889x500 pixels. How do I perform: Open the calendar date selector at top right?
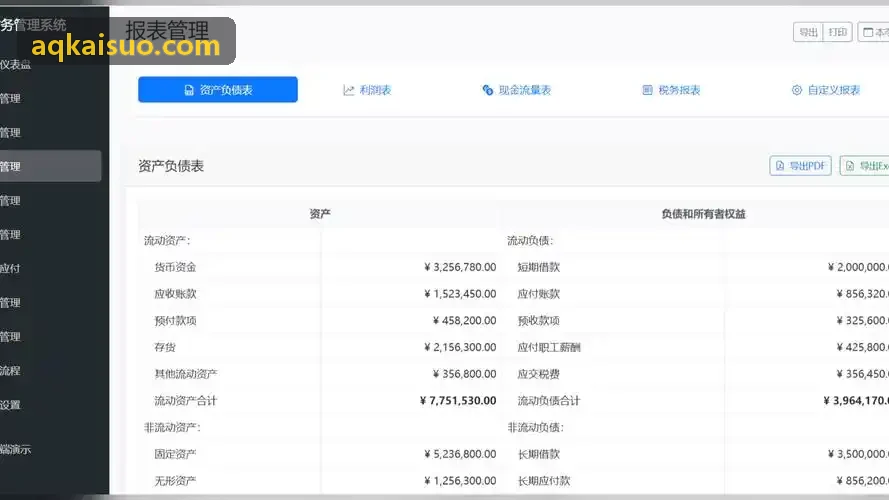coord(874,32)
